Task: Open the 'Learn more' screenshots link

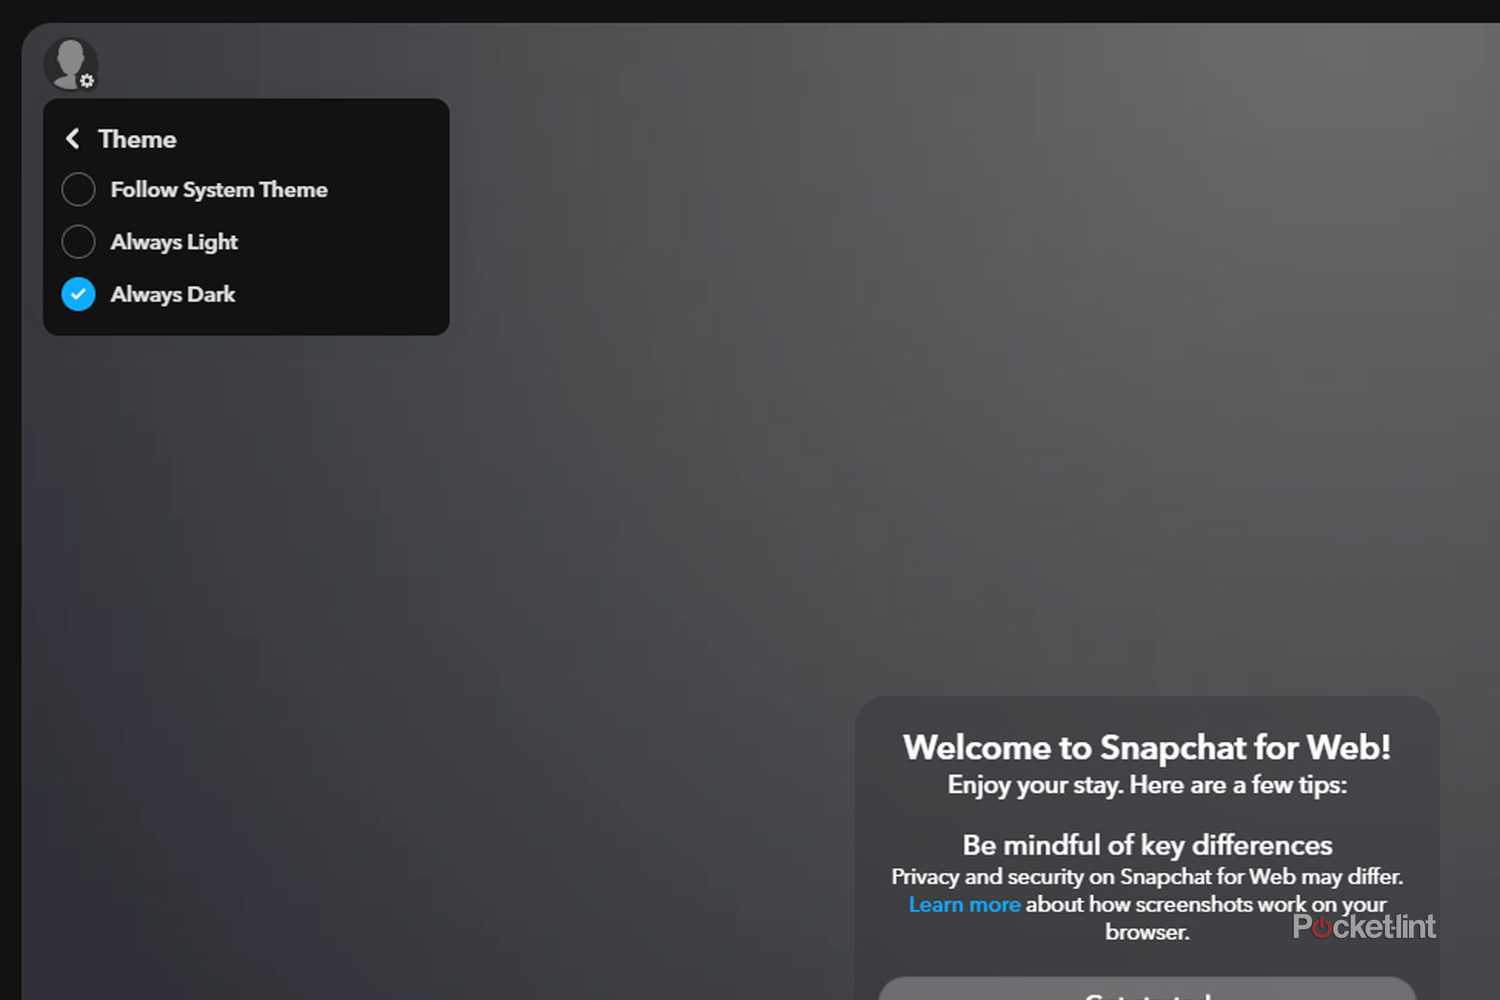Action: tap(964, 904)
